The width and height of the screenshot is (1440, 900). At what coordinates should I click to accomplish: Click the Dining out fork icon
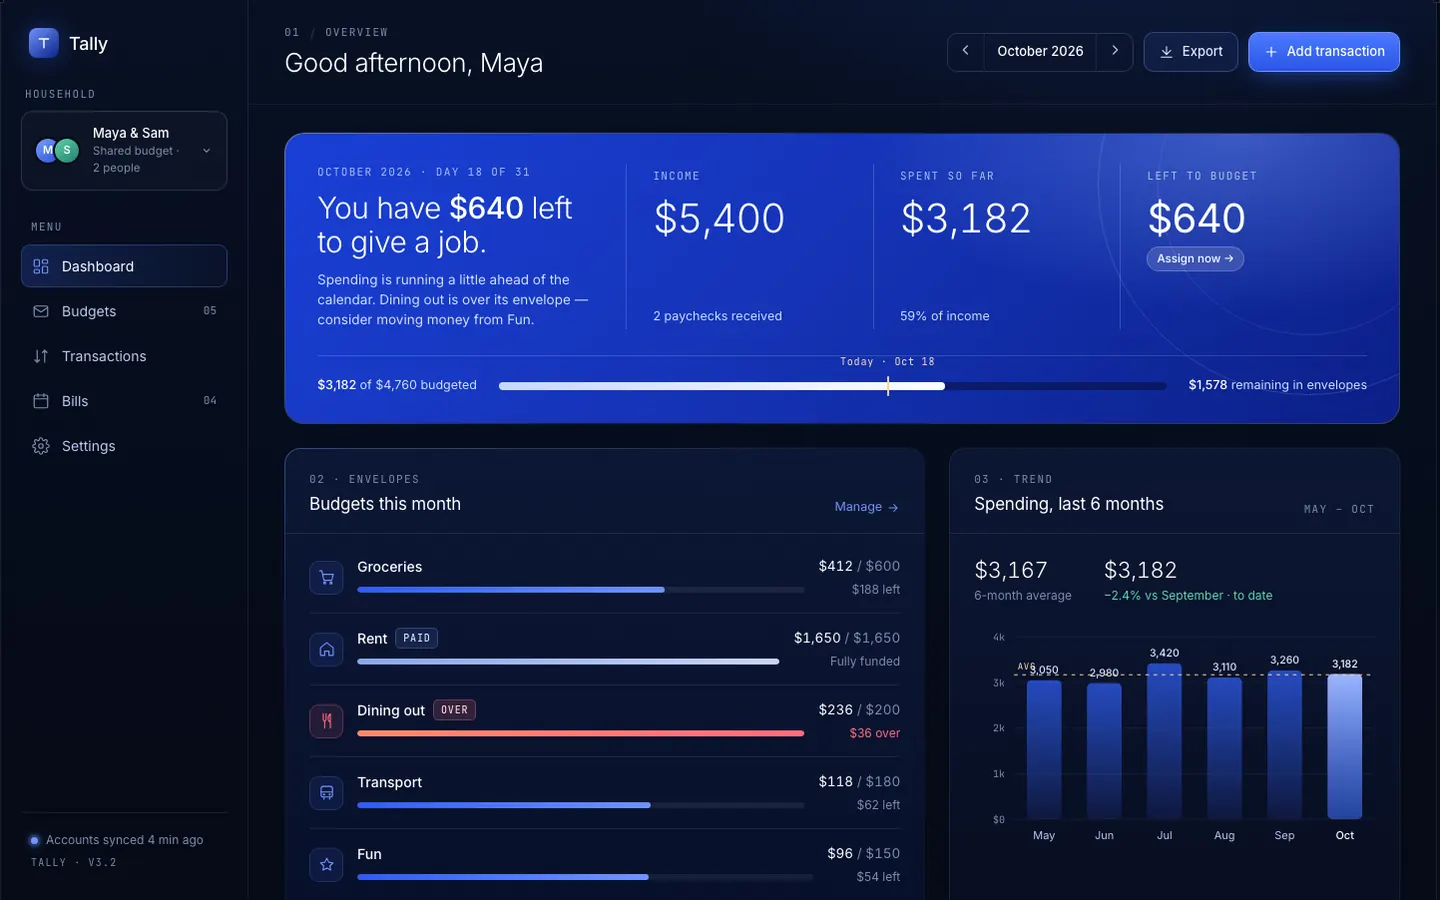[327, 721]
